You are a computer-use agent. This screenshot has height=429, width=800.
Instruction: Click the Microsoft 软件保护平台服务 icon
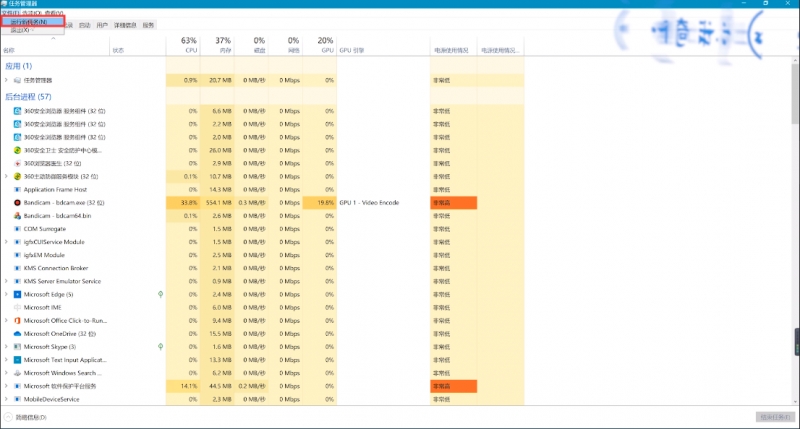17,386
